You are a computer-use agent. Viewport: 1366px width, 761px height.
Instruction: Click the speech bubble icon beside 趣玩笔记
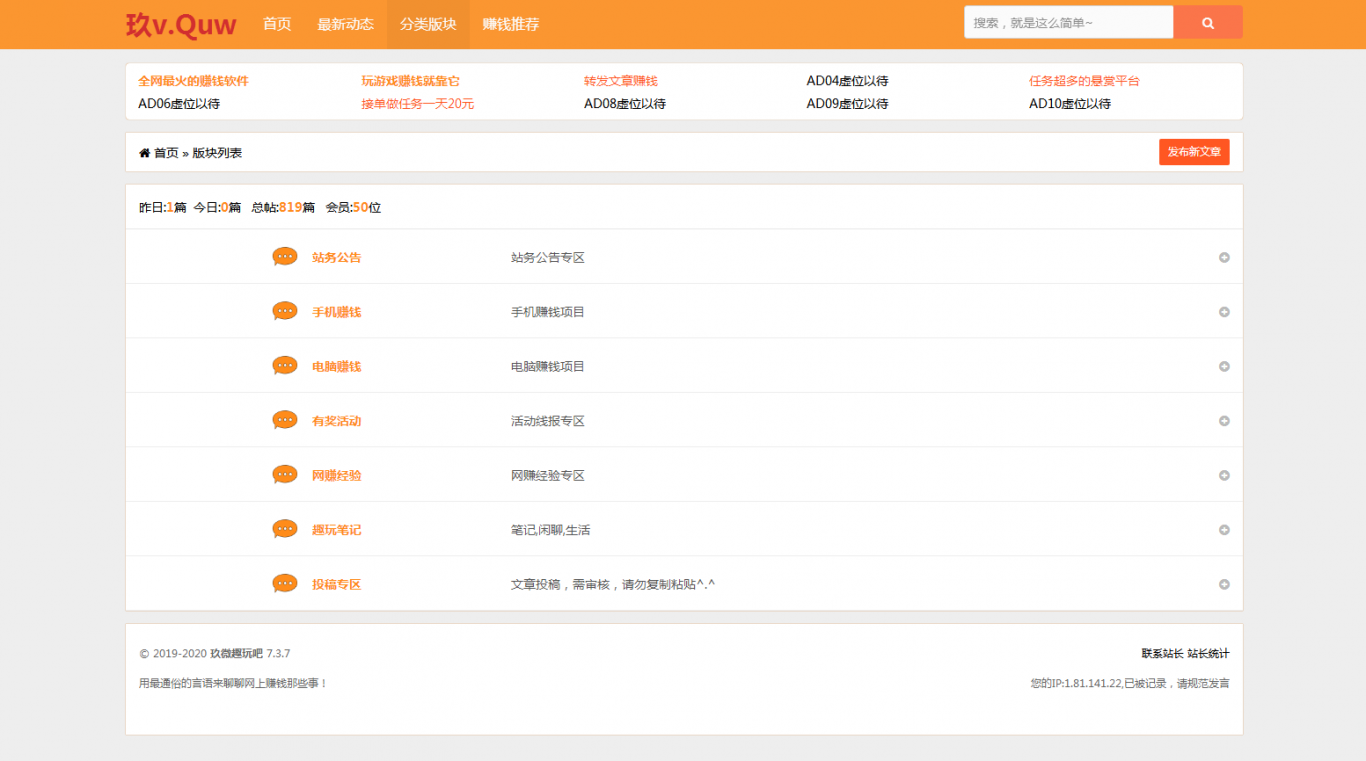[x=285, y=530]
